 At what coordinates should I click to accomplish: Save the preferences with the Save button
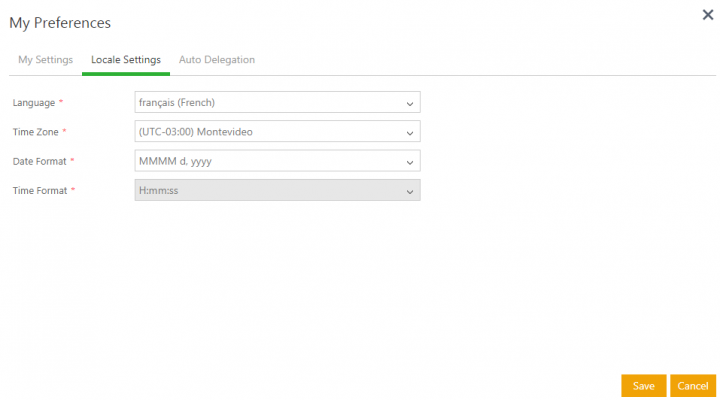(643, 386)
